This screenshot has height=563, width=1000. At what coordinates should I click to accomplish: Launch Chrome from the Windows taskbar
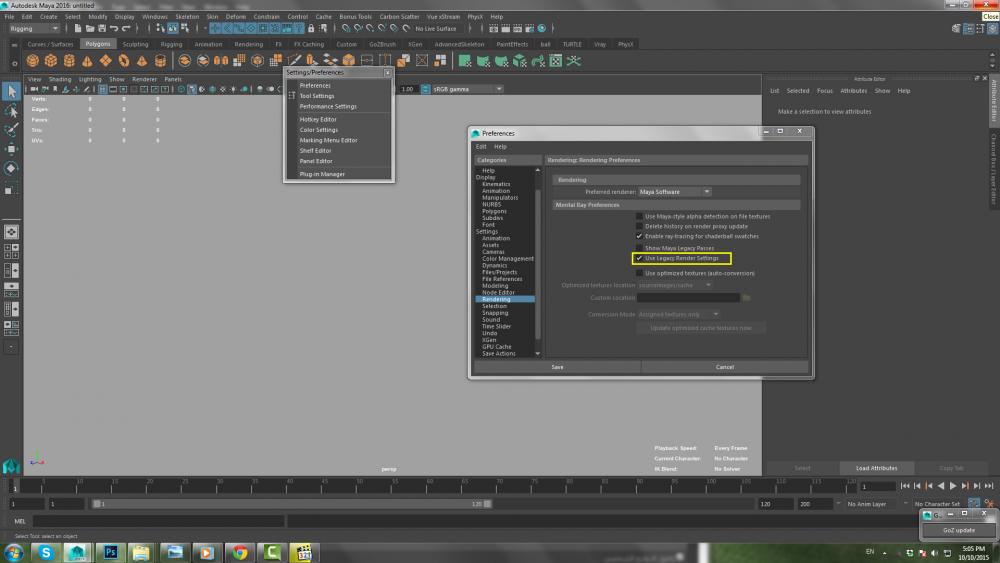[239, 551]
